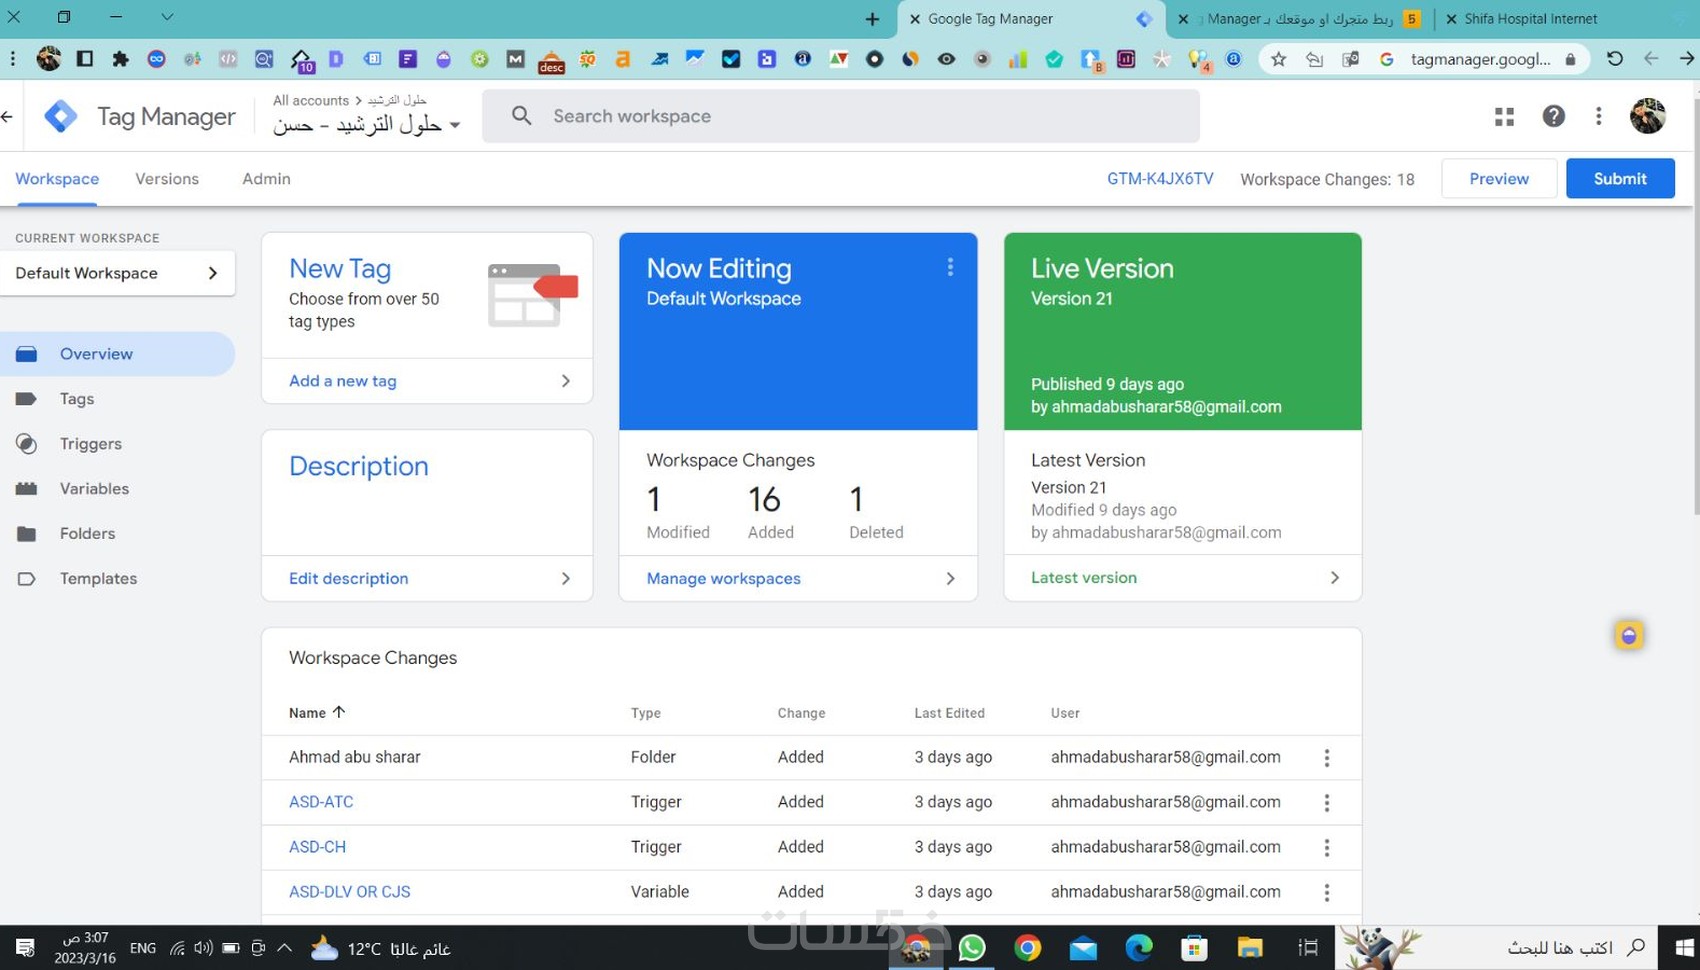Screen dimensions: 1700x970
Task: Open File Explorer from the taskbar
Action: [x=1250, y=947]
